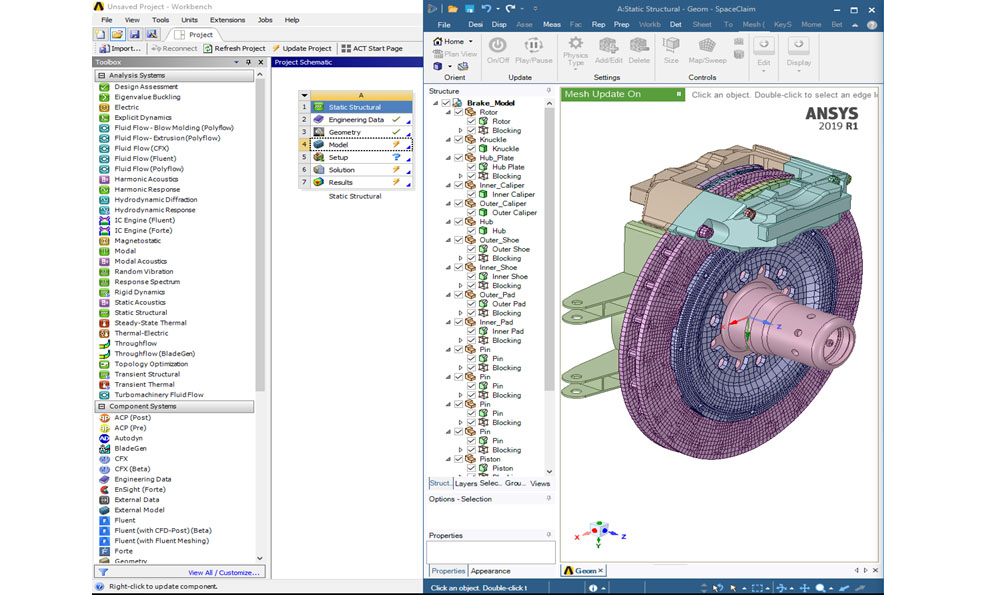Toggle the Brake_Model checkbox in Structure tree
The height and width of the screenshot is (595, 1000).
pyautogui.click(x=446, y=103)
